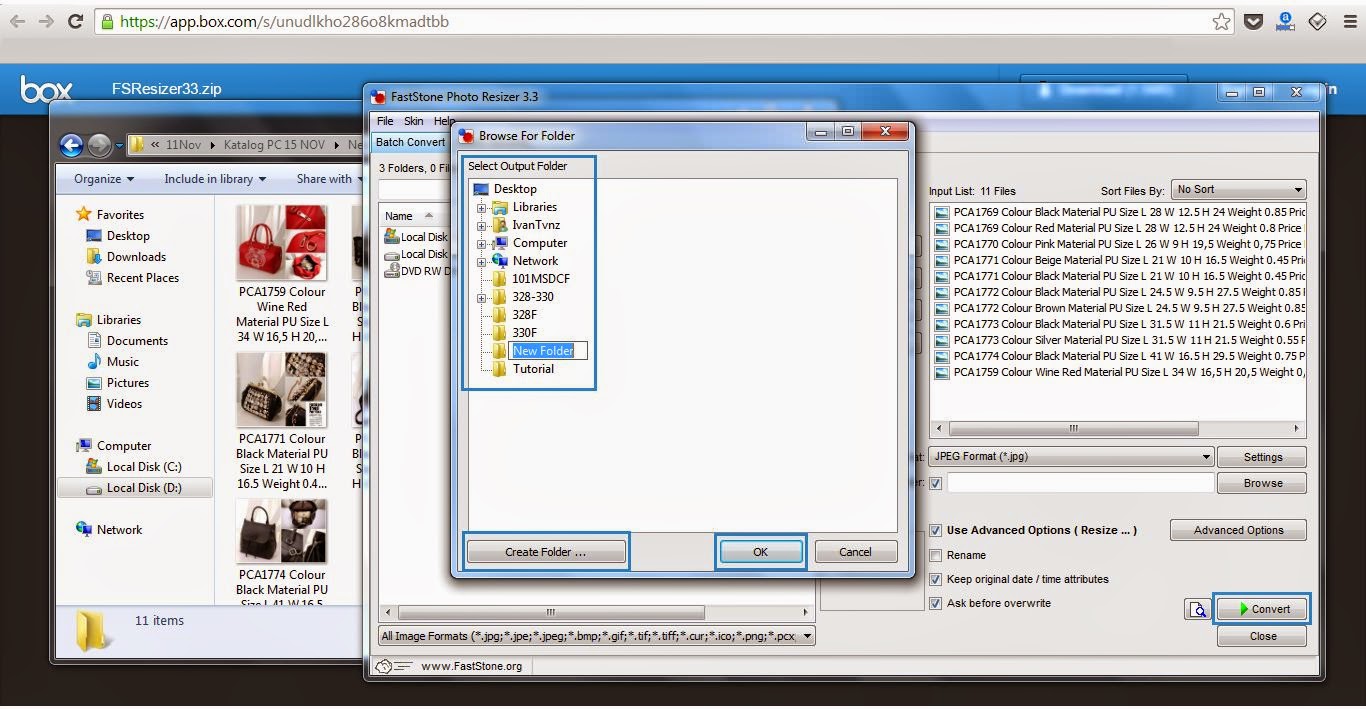1366x709 pixels.
Task: Select the Tutorial folder icon in the tree
Action: 500,369
